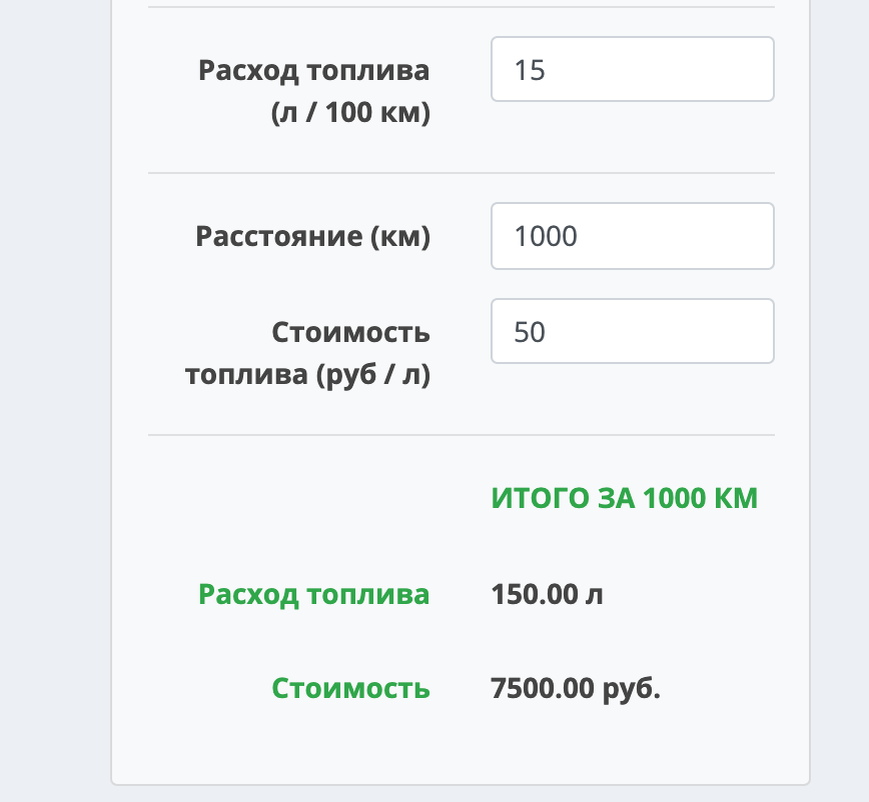This screenshot has height=802, width=869.
Task: Select the '7500.00 руб.' total cost value
Action: tap(576, 689)
